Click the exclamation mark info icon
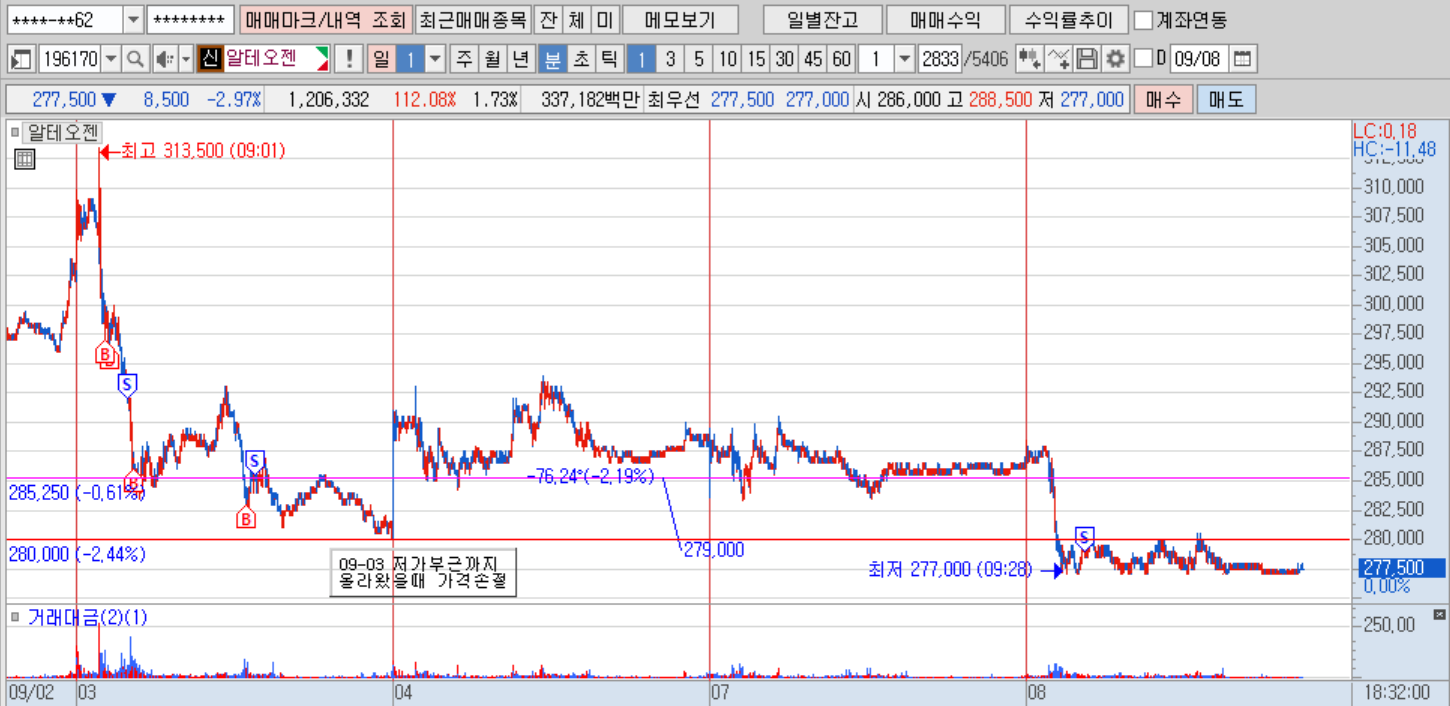This screenshot has height=706, width=1450. [x=349, y=59]
